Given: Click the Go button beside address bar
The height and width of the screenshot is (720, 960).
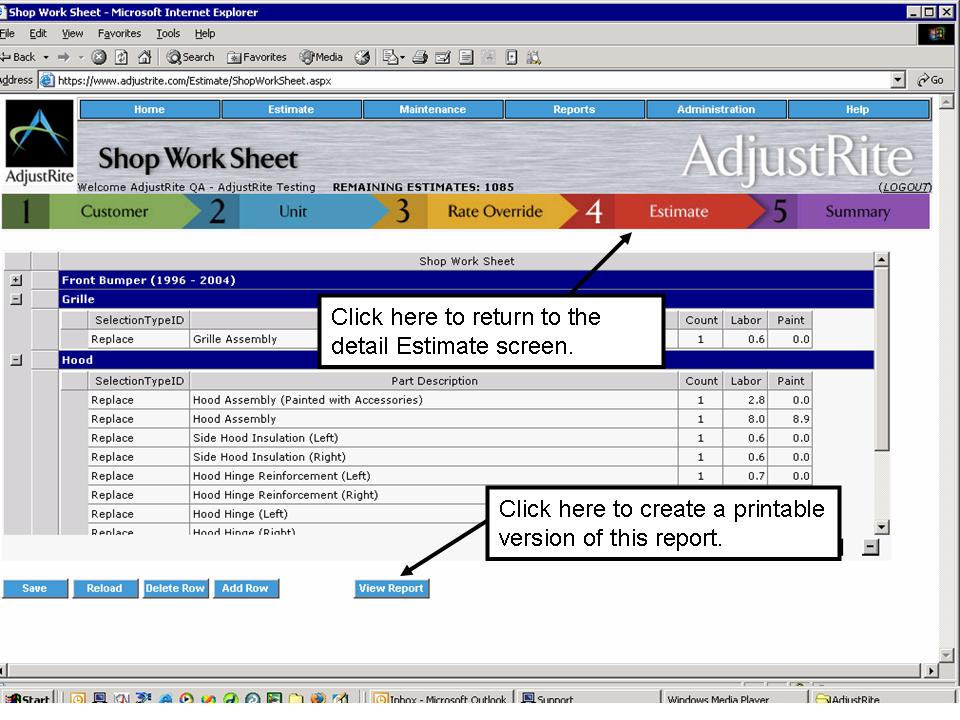Looking at the screenshot, I should coord(931,80).
